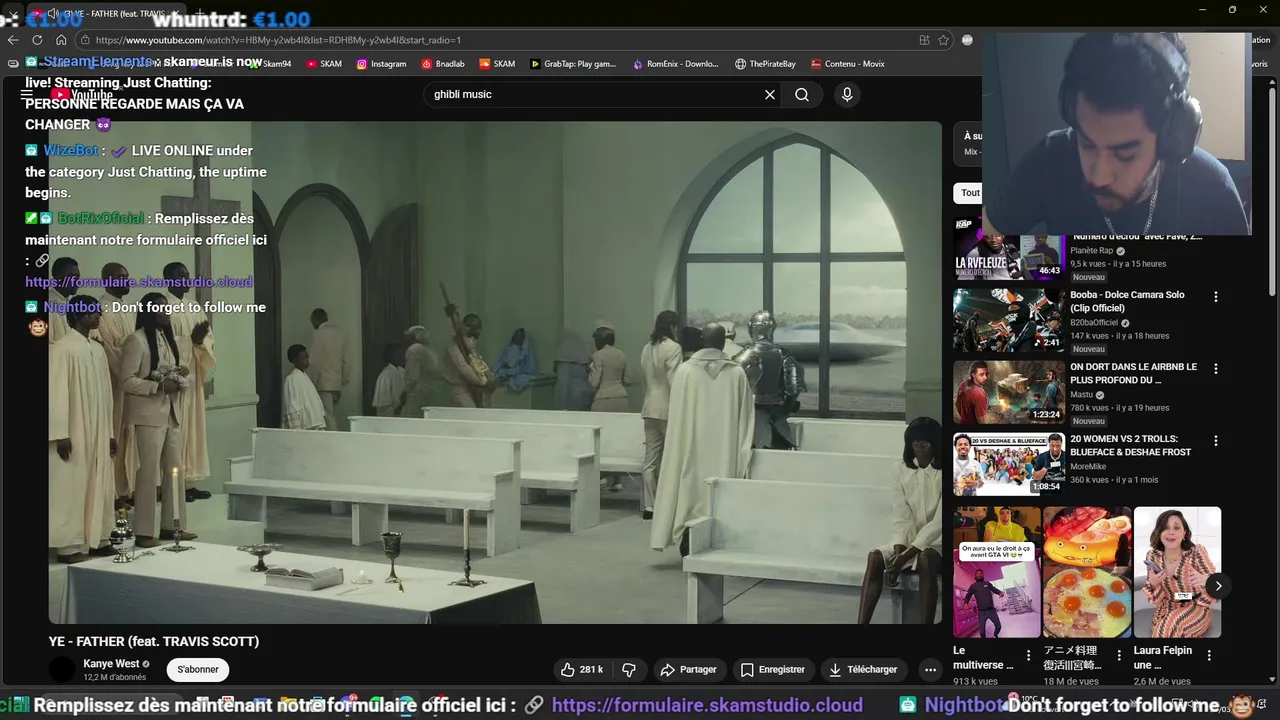Click the Télécharger download button

pos(863,669)
